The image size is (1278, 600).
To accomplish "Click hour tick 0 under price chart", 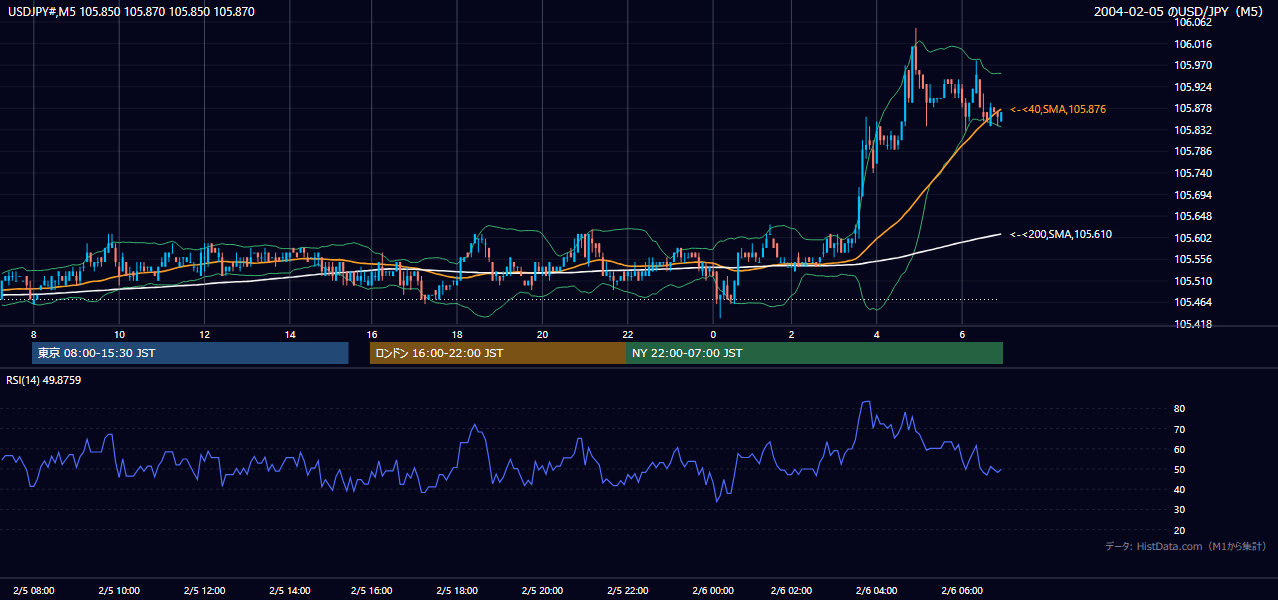I will tap(714, 334).
